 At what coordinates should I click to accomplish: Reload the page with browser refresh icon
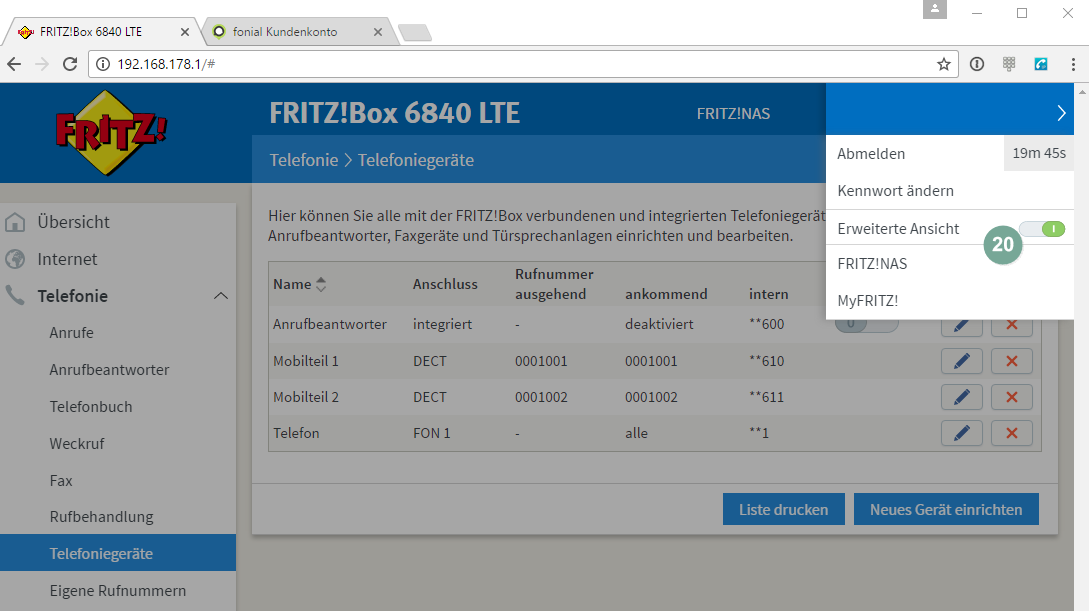[x=70, y=64]
